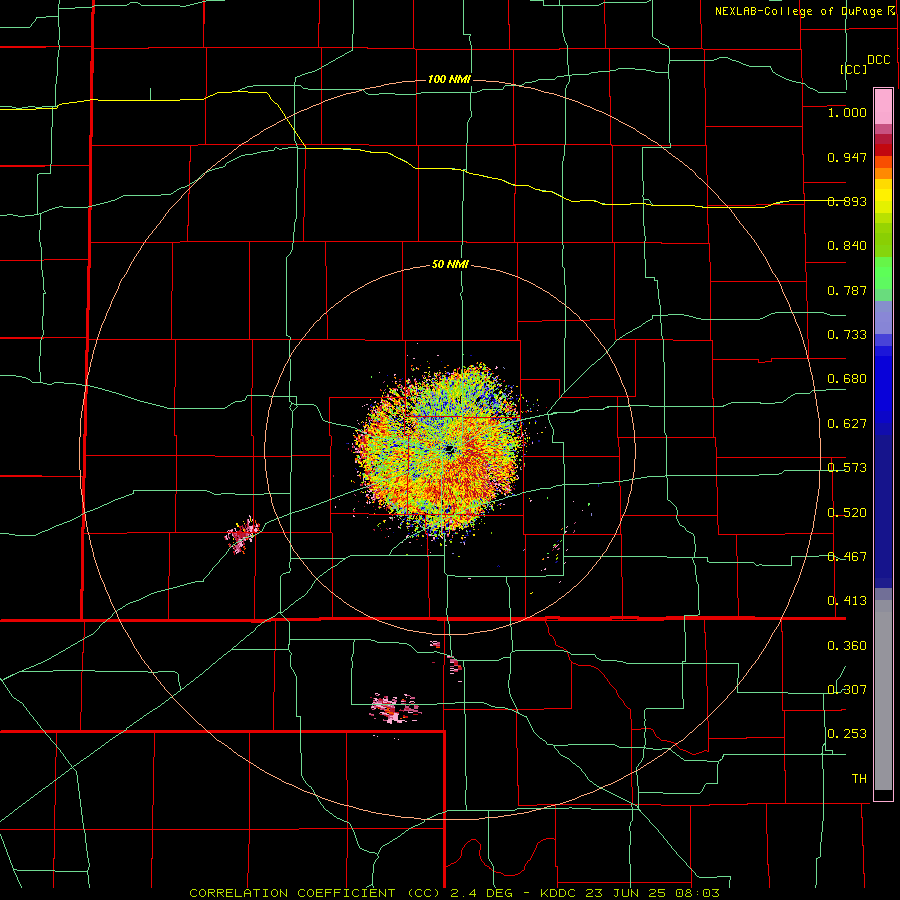Pick the gray lower color bar segment
This screenshot has height=900, width=900.
pos(883,695)
